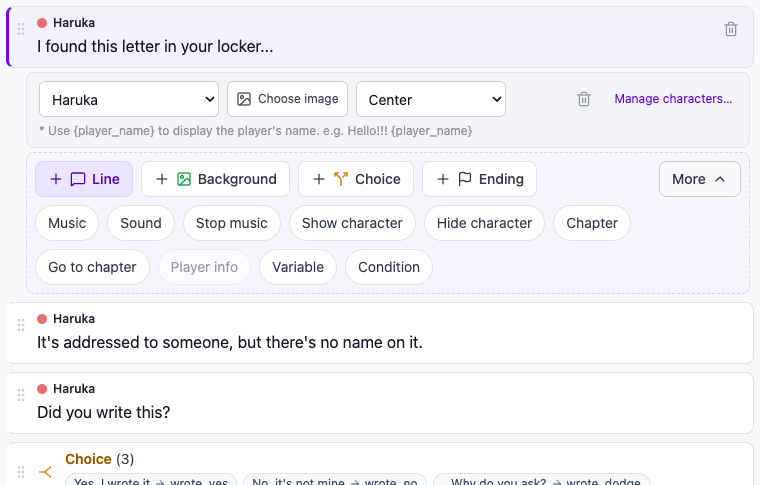This screenshot has height=485, width=760.
Task: Grab drag handle of "I found this letter" line
Action: point(21,29)
